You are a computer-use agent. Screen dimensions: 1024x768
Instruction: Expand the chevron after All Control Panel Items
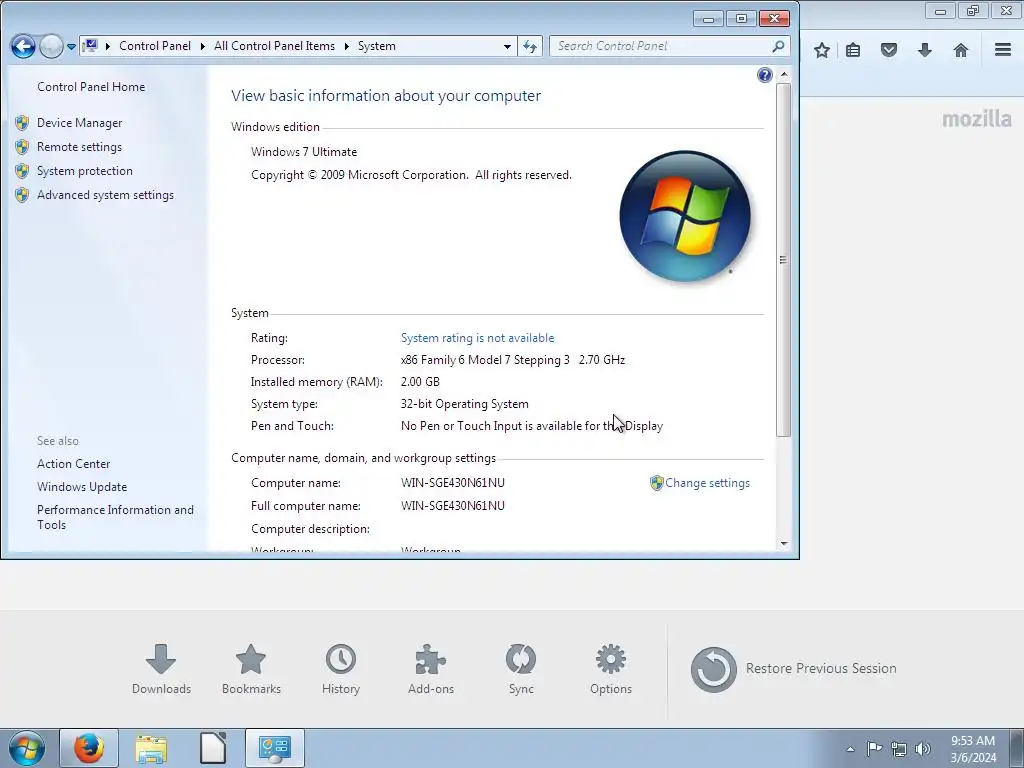point(347,46)
